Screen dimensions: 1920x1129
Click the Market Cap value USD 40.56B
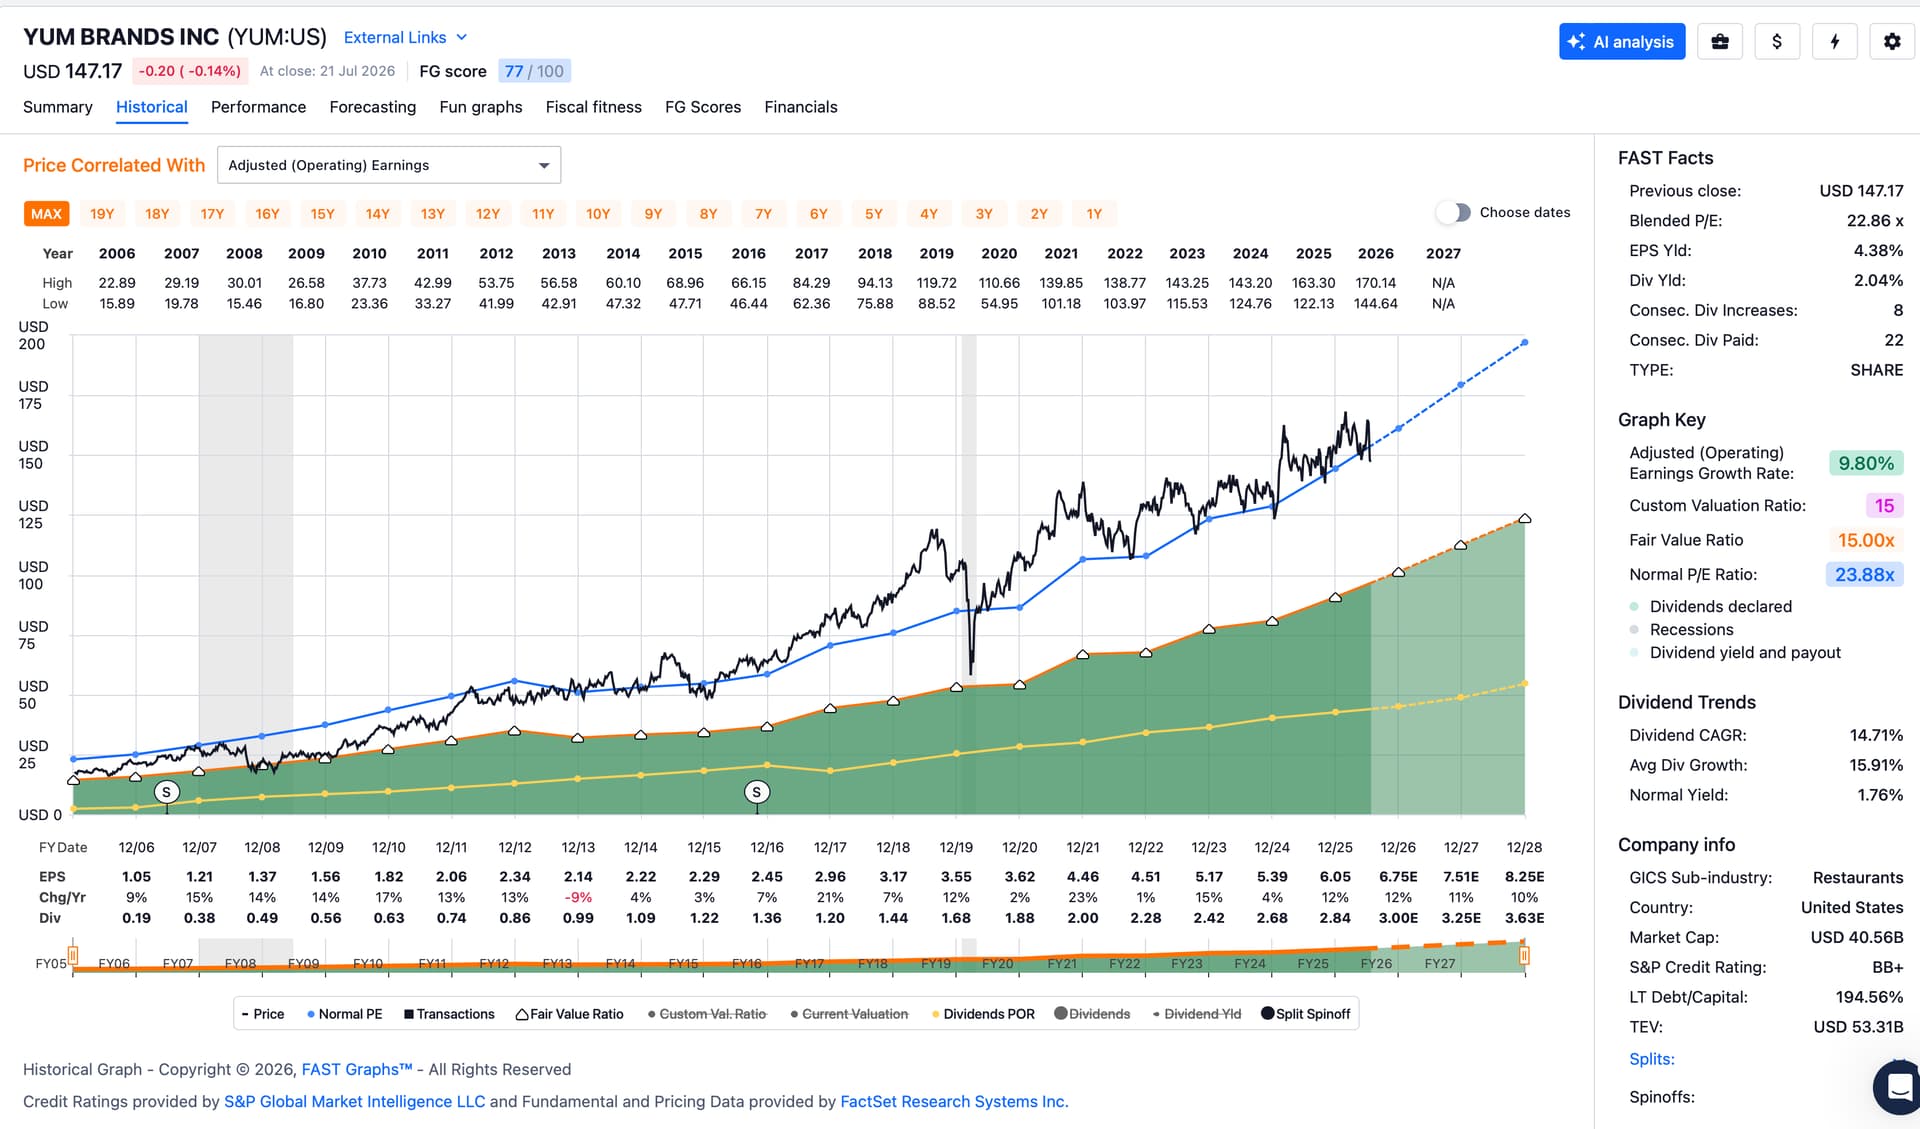pyautogui.click(x=1857, y=937)
